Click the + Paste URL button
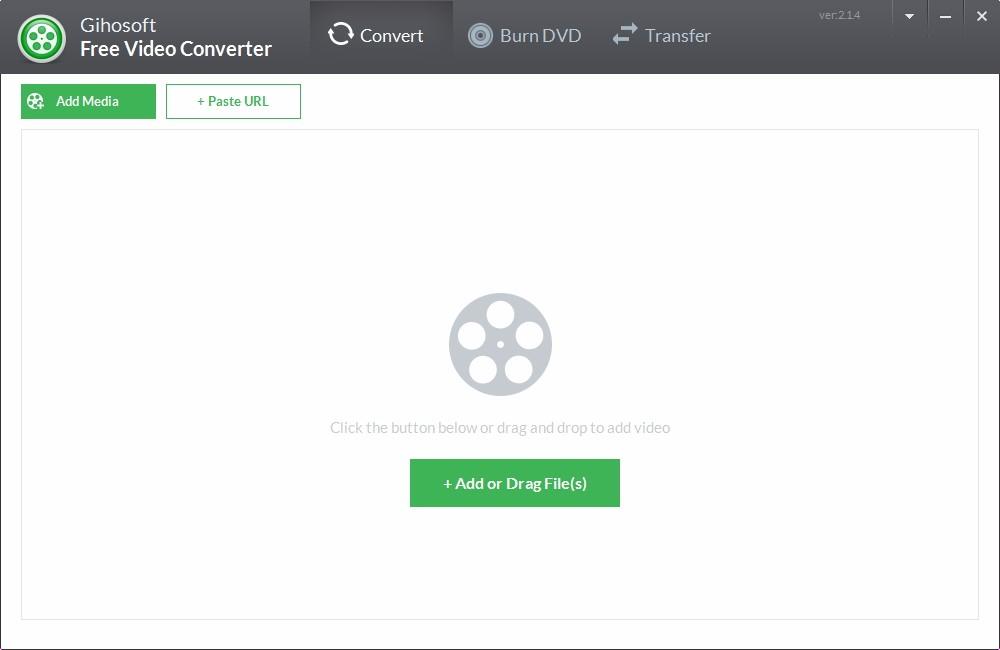 click(x=233, y=101)
